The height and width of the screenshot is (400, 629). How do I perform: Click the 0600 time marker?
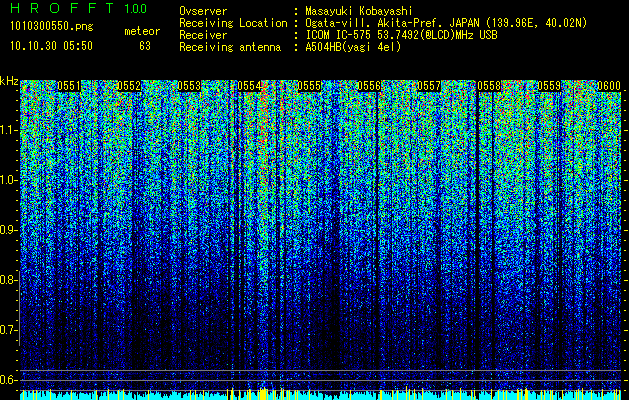pyautogui.click(x=609, y=86)
